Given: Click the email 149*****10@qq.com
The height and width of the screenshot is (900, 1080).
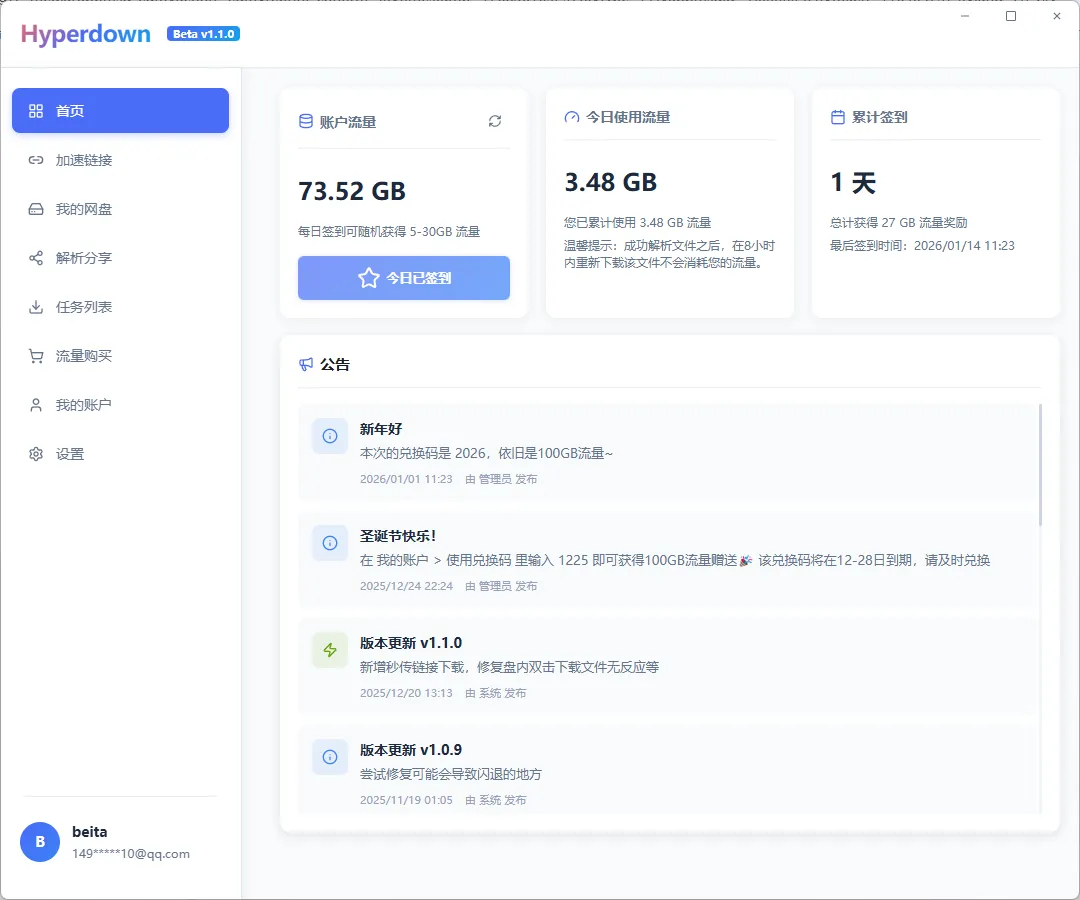Looking at the screenshot, I should pyautogui.click(x=131, y=854).
